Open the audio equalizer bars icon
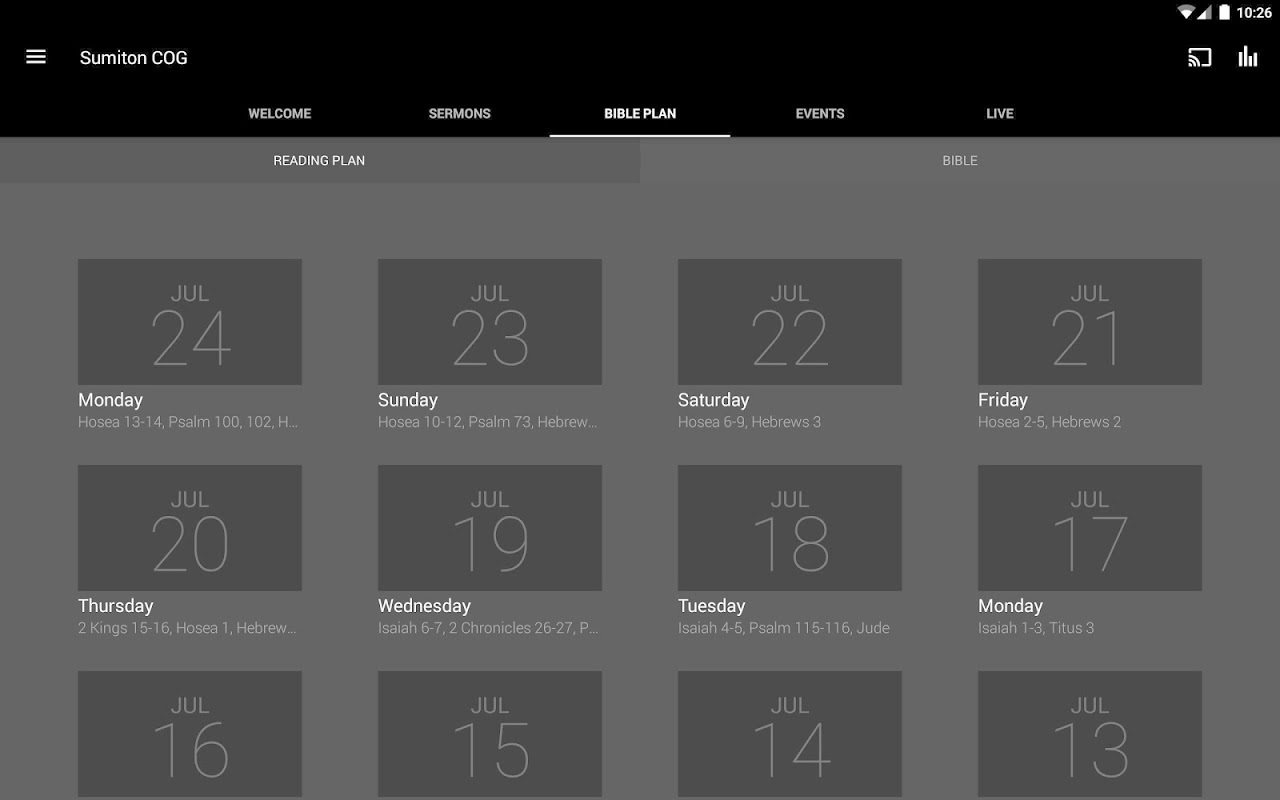The height and width of the screenshot is (800, 1280). [x=1247, y=57]
